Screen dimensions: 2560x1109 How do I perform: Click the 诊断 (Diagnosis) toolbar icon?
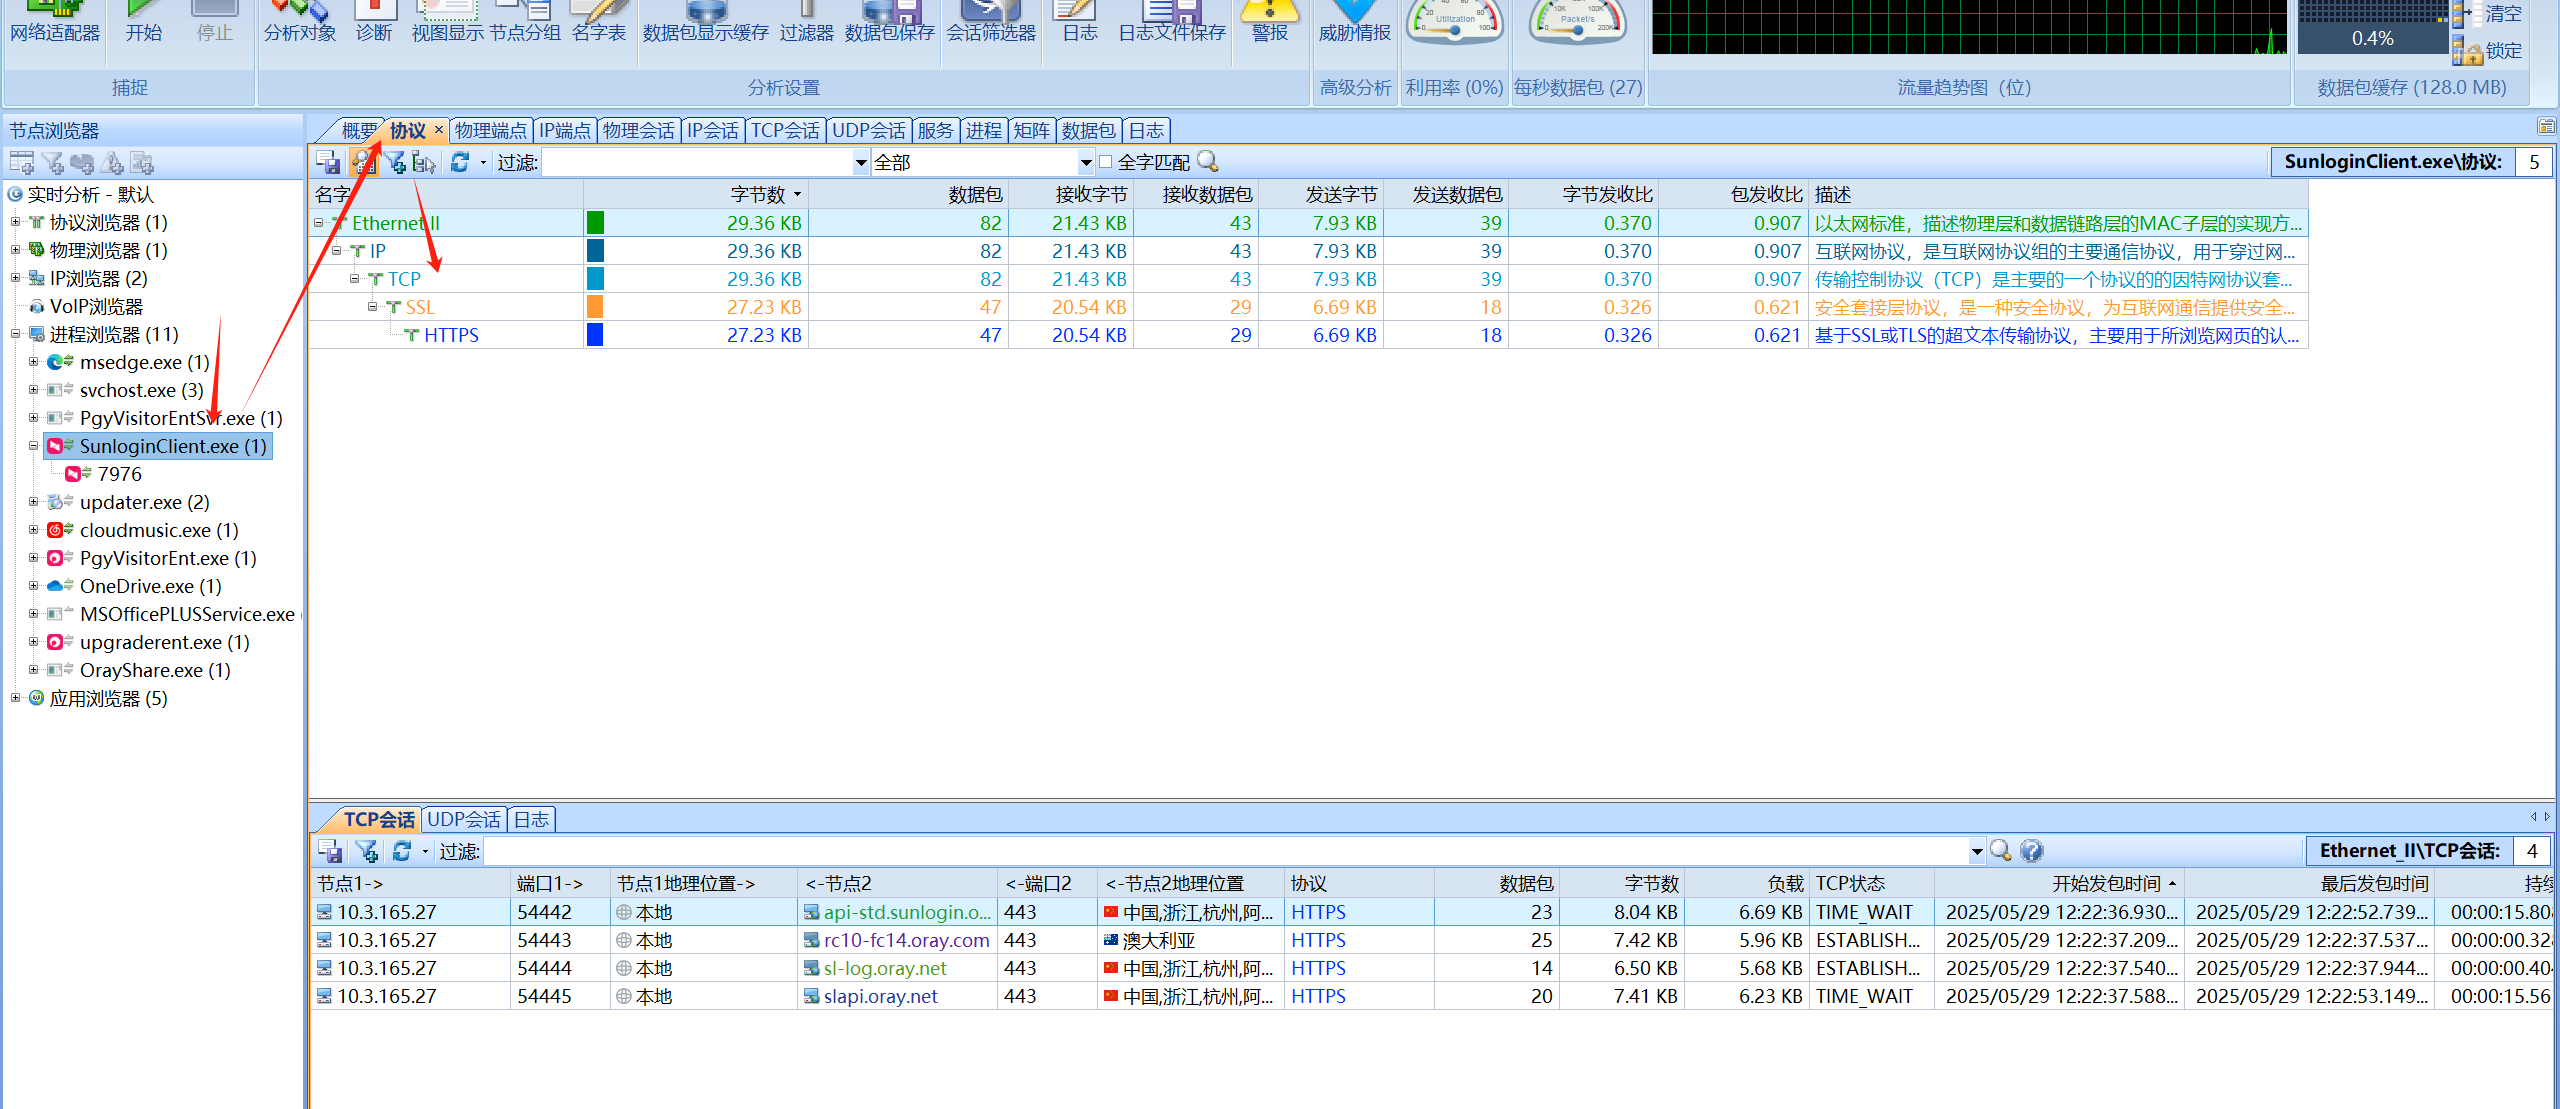tap(374, 22)
